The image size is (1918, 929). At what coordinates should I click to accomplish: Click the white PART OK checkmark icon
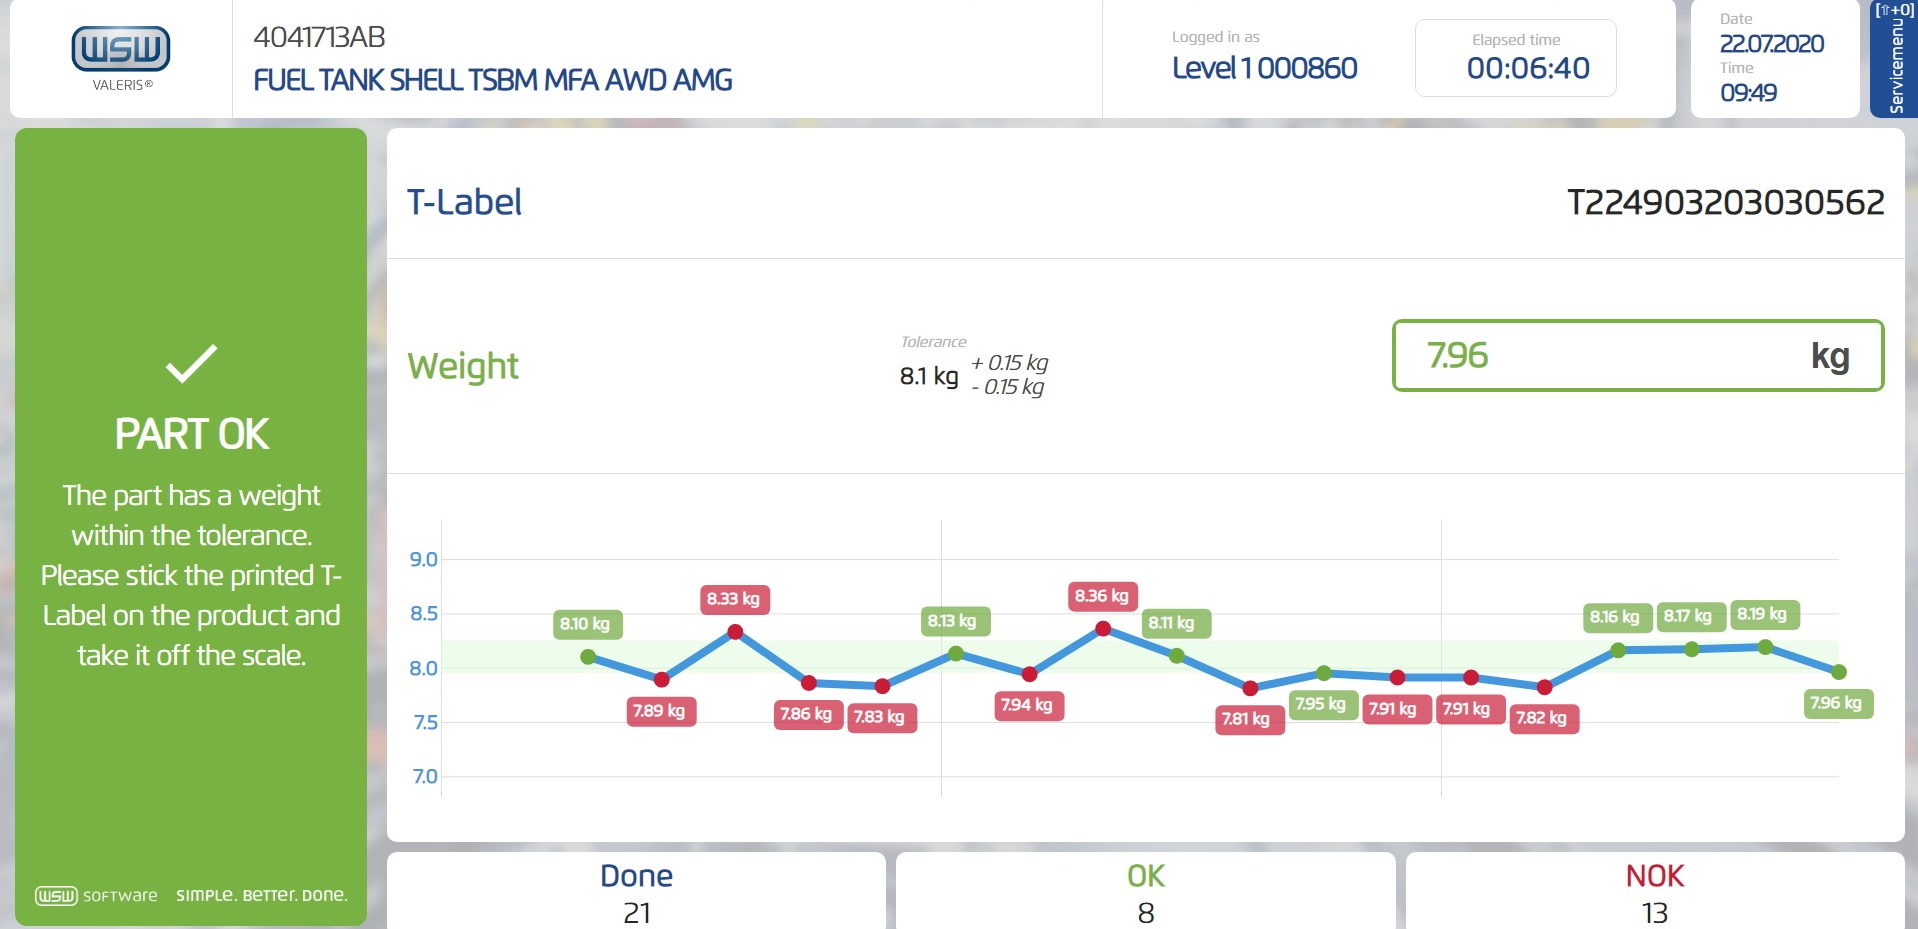(191, 364)
